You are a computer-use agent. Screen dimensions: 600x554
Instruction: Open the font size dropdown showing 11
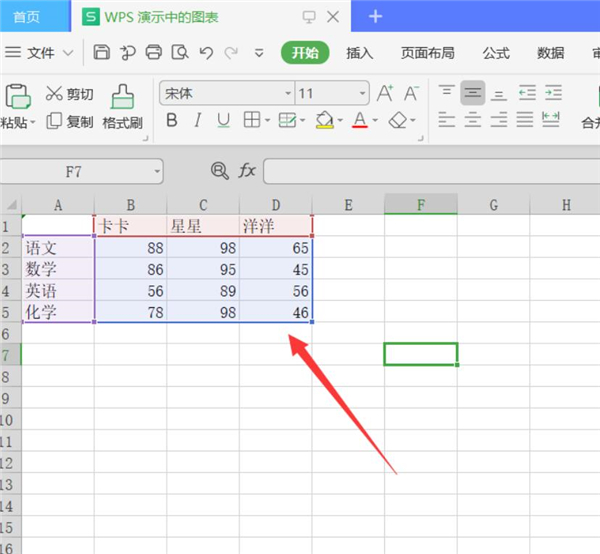click(x=362, y=93)
